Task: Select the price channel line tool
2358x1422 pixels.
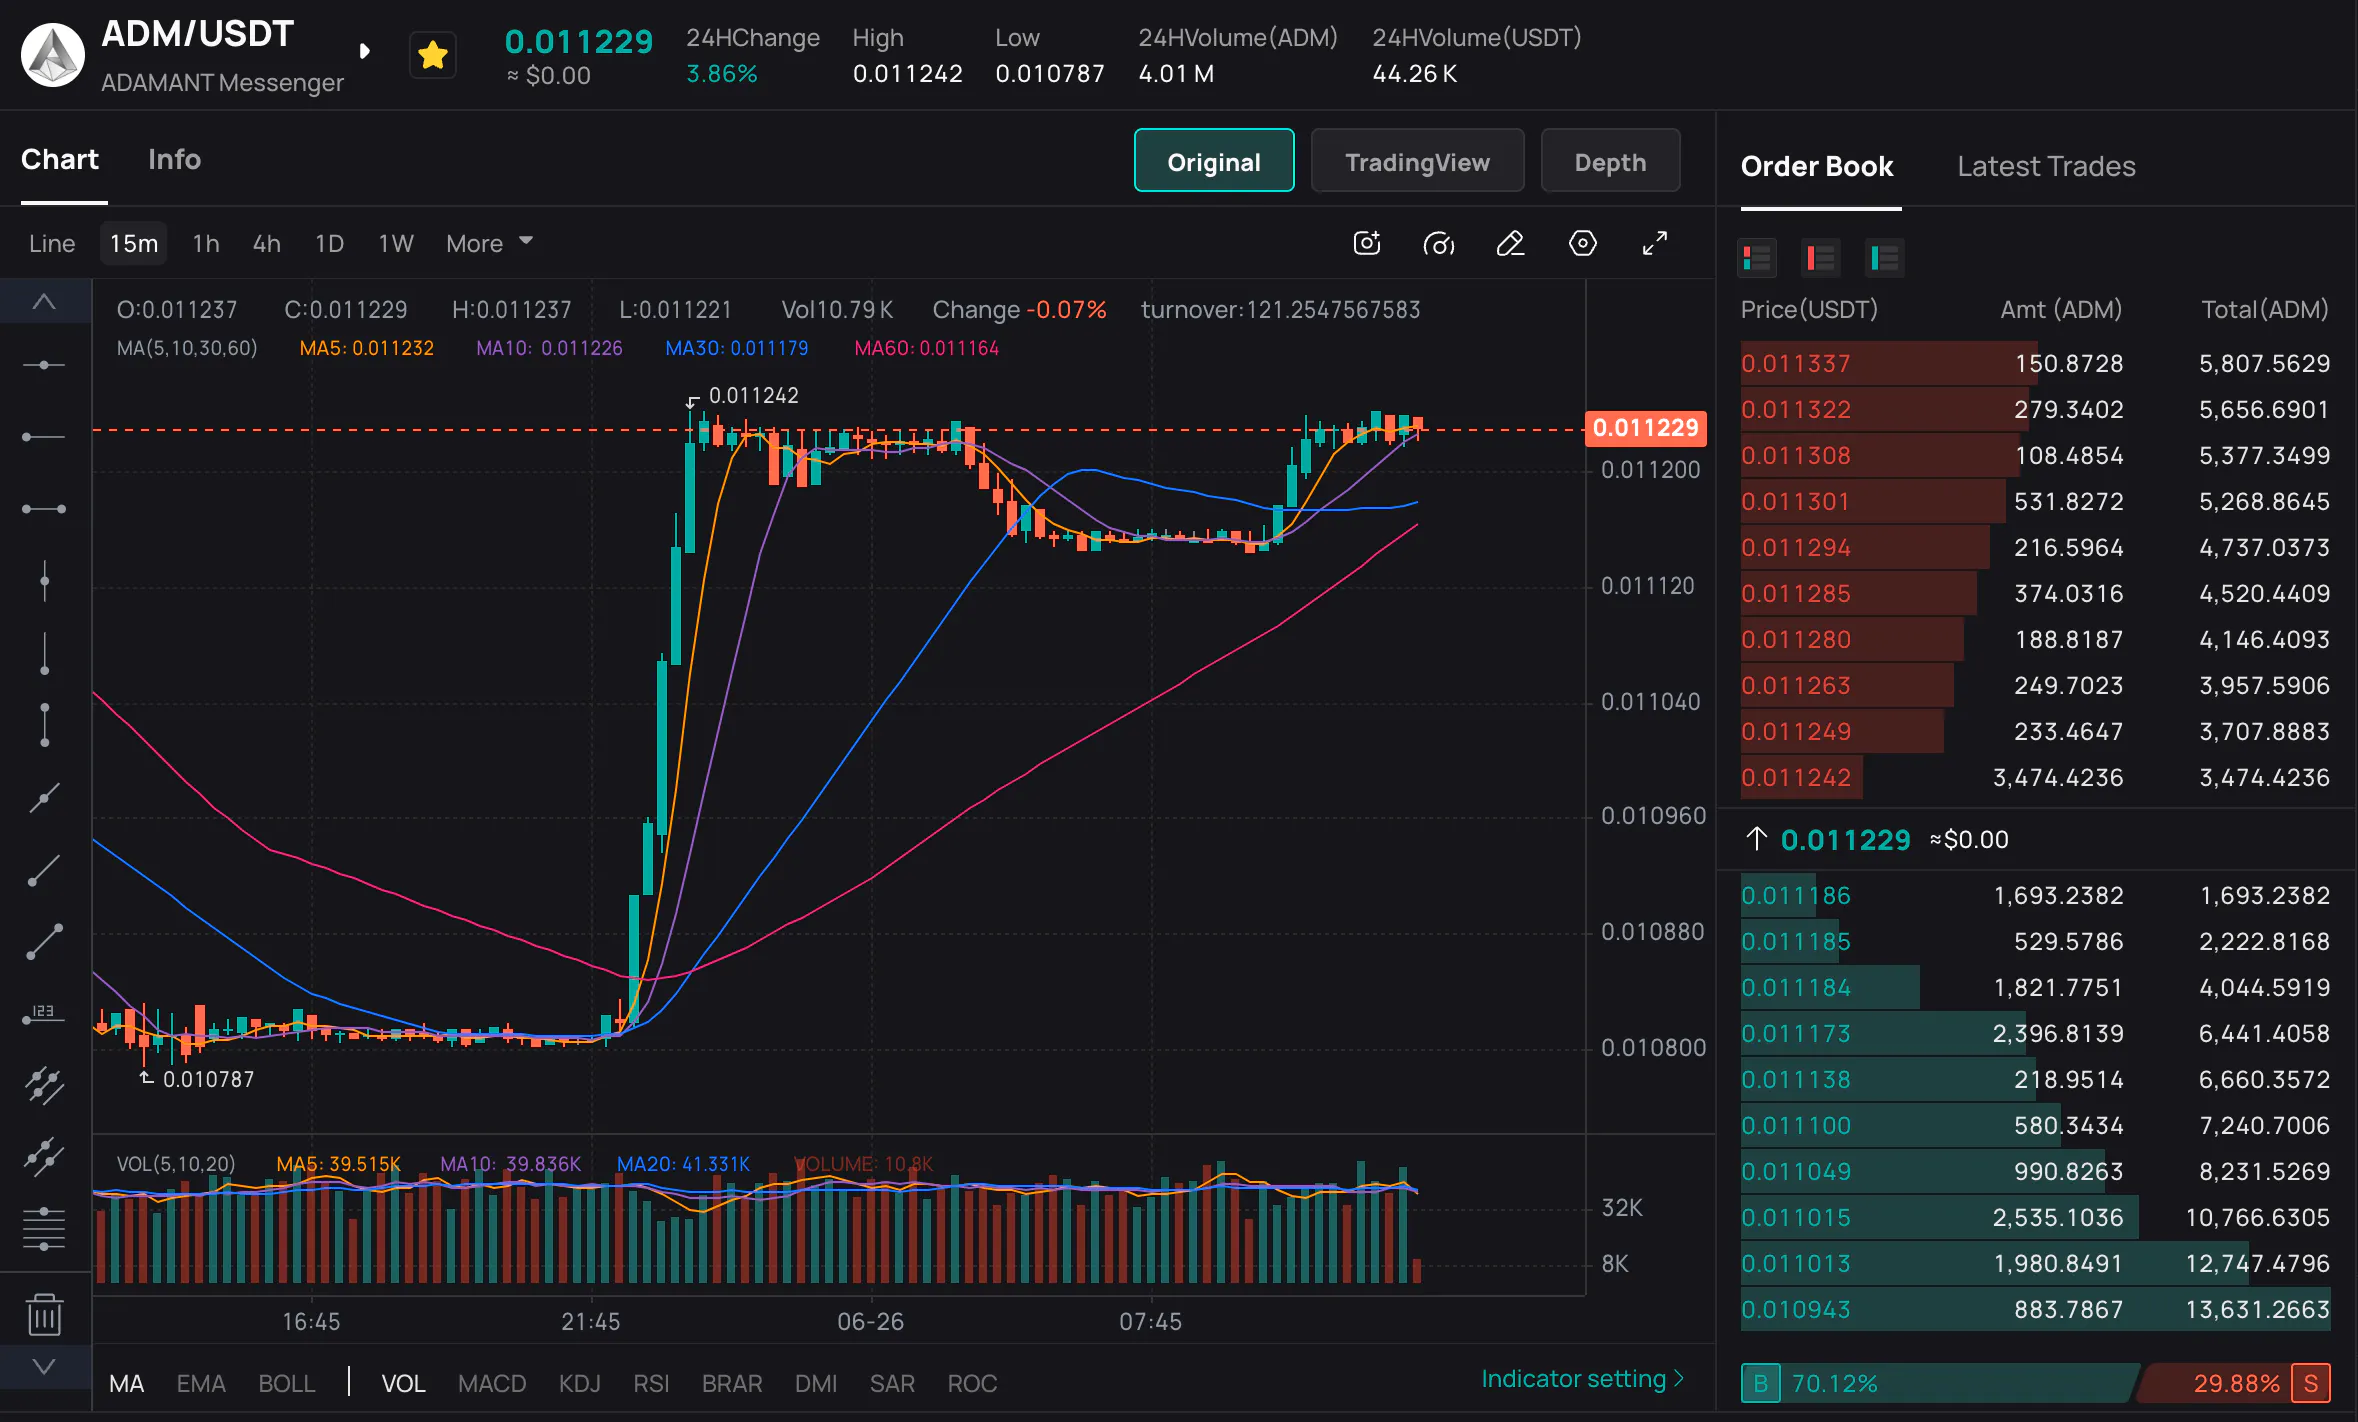Action: [44, 1085]
